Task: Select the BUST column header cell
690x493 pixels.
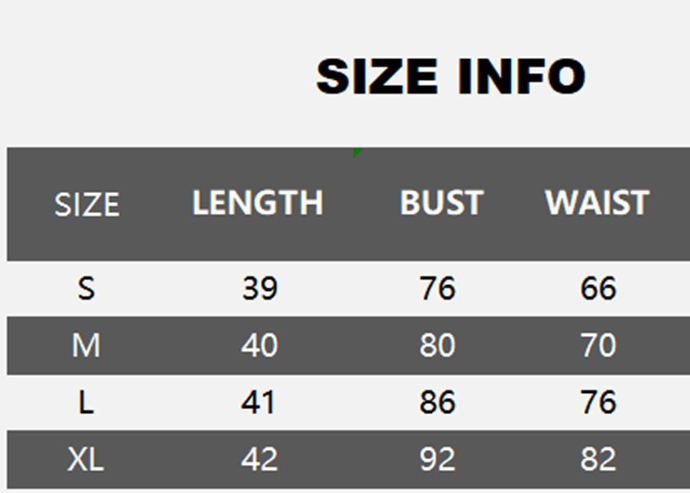Action: pyautogui.click(x=441, y=203)
